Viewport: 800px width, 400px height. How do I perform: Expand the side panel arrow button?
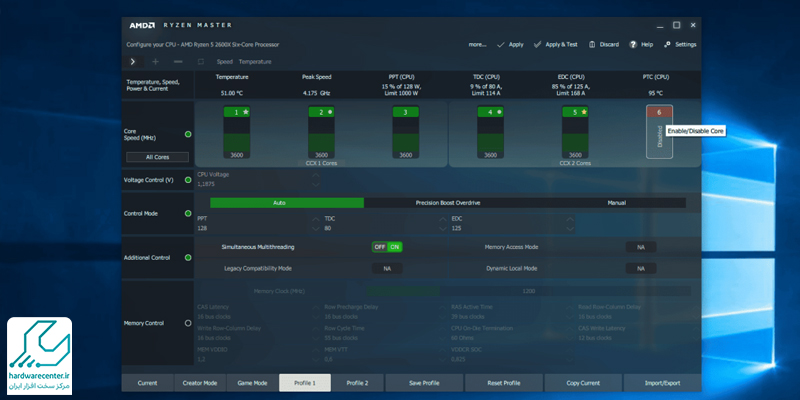coord(133,62)
